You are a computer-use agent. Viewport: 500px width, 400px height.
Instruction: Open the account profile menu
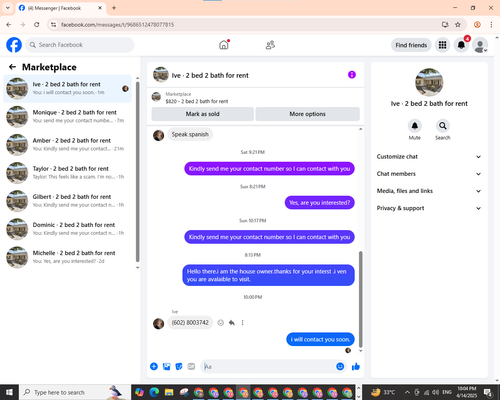tap(480, 45)
